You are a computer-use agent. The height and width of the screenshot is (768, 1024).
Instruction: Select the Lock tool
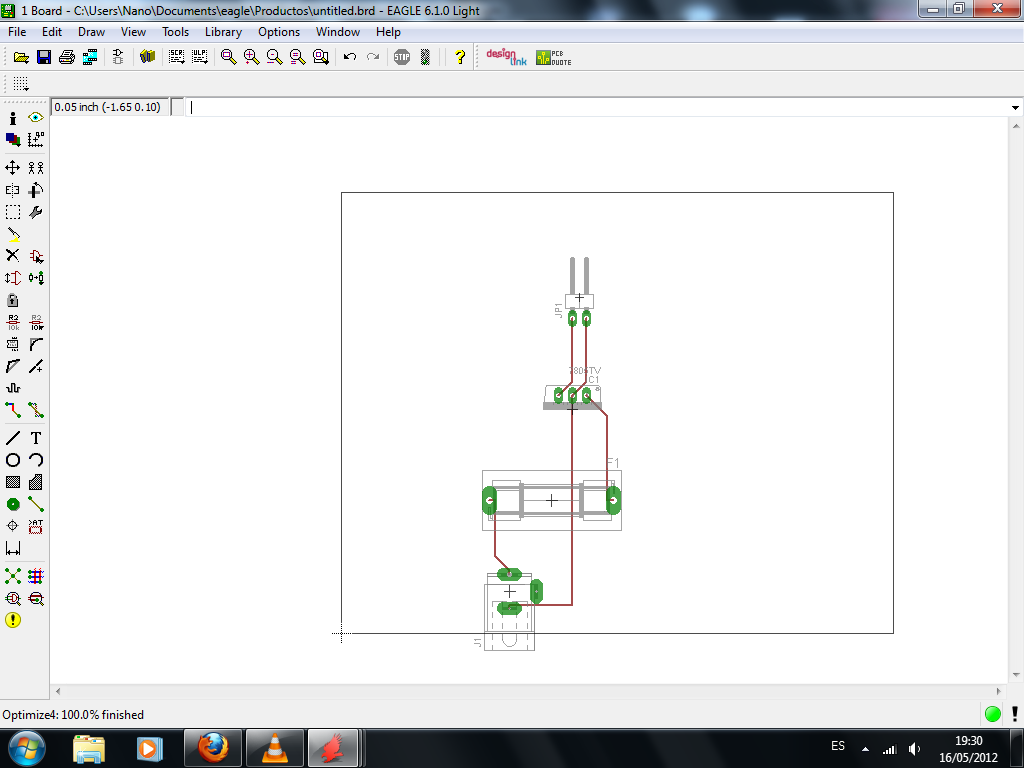click(12, 300)
